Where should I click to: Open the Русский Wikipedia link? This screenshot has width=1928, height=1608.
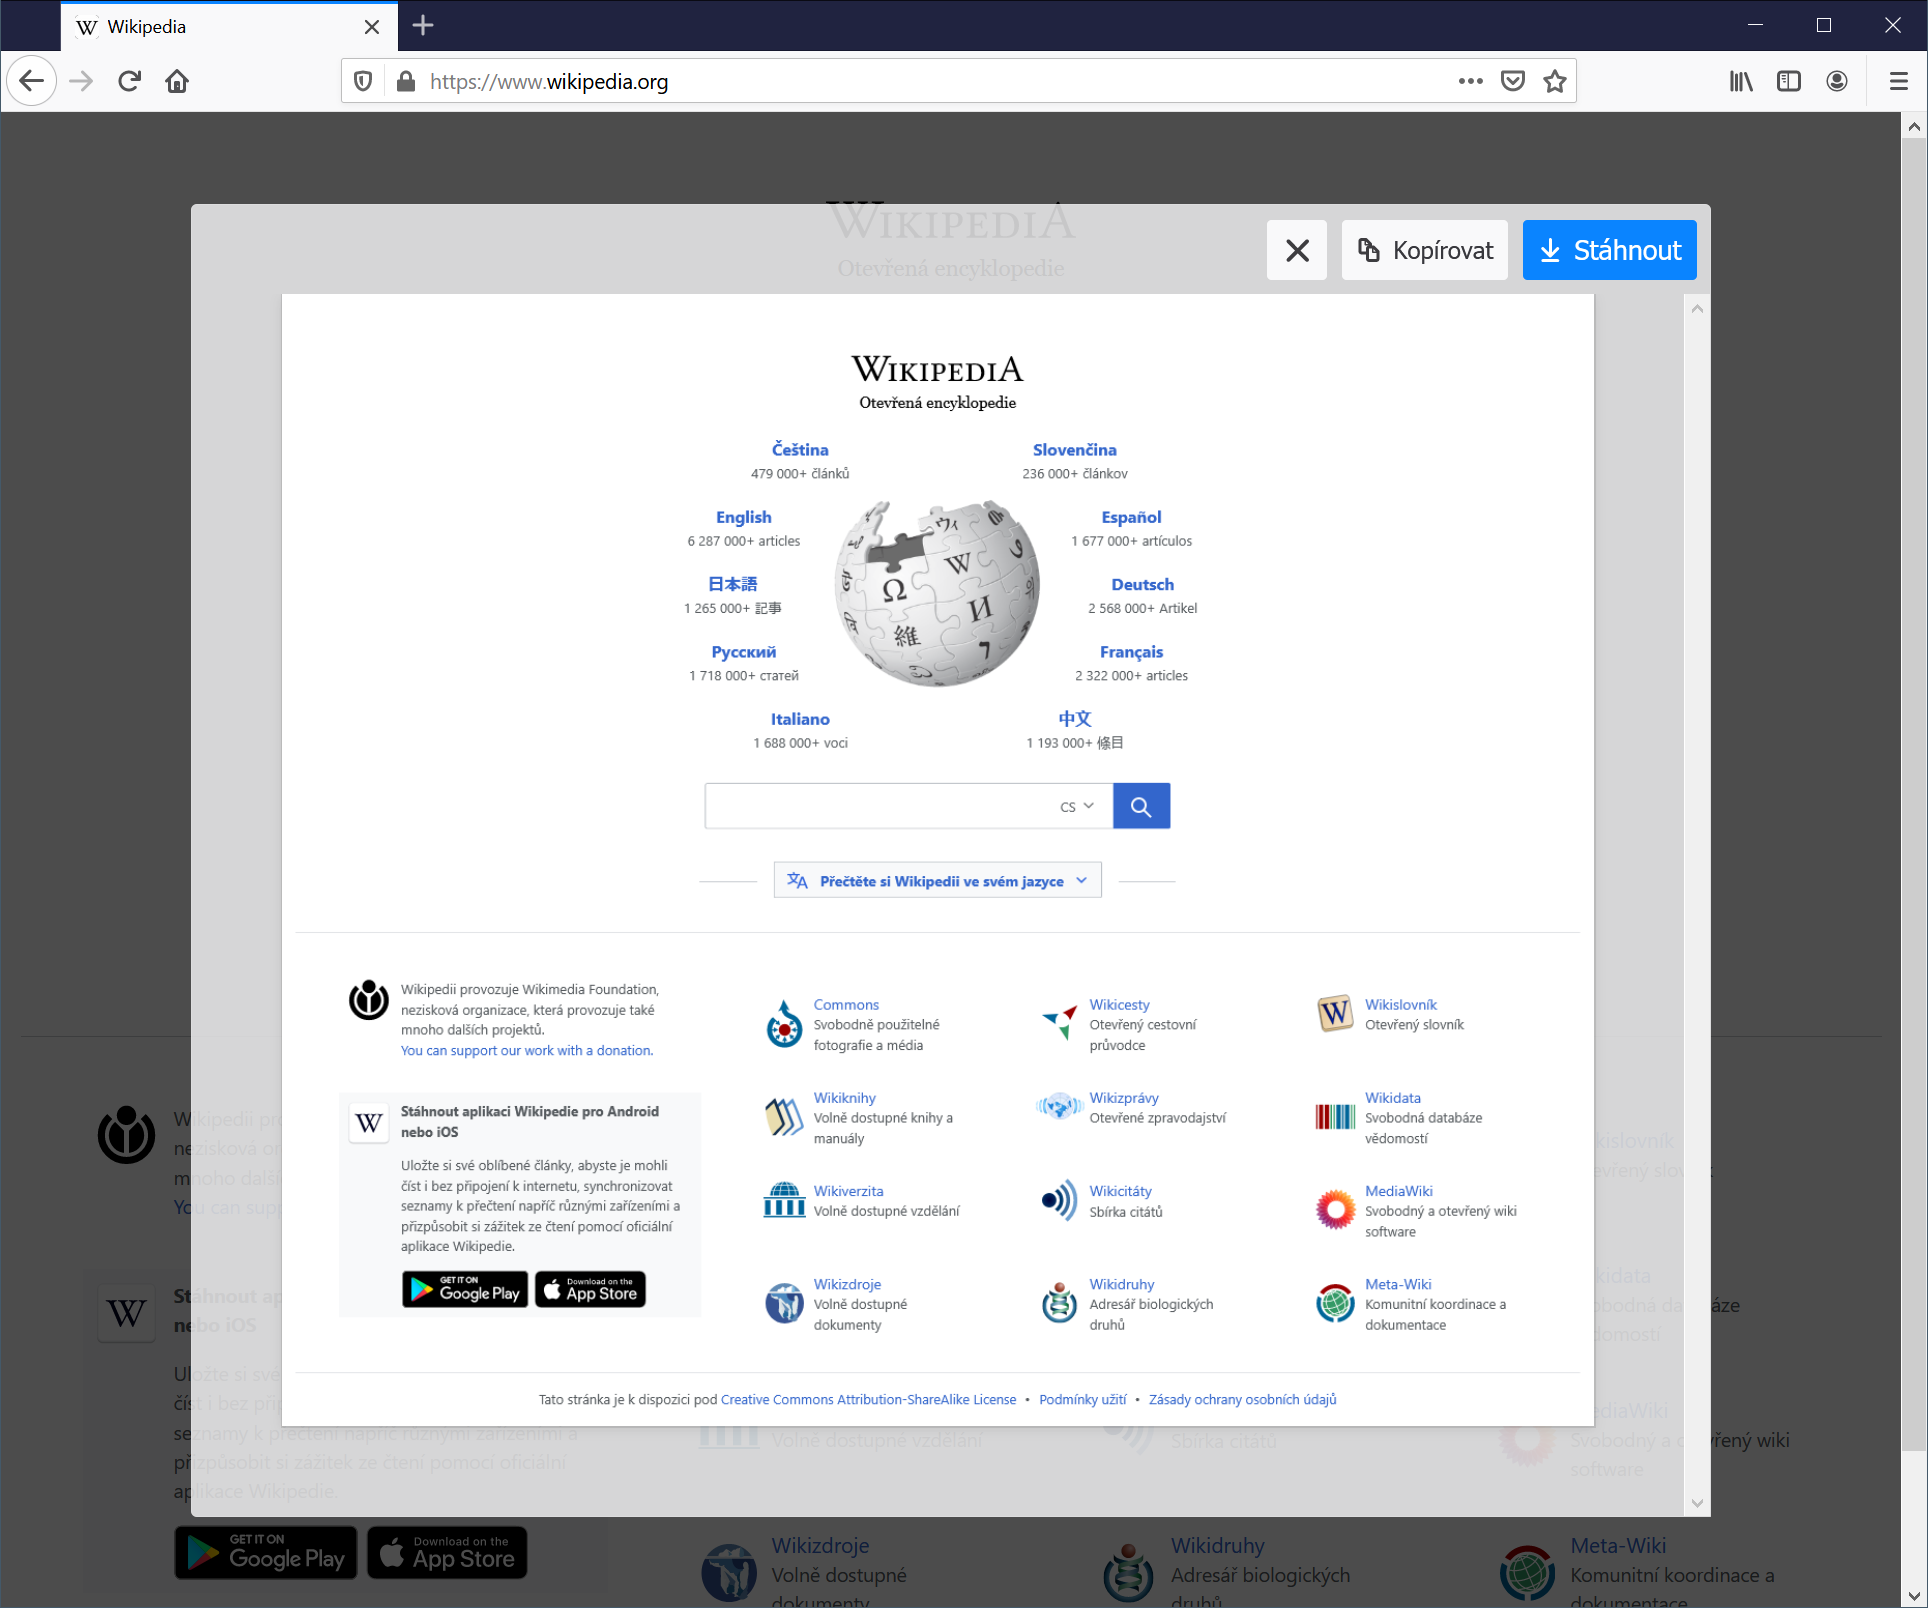[x=744, y=652]
